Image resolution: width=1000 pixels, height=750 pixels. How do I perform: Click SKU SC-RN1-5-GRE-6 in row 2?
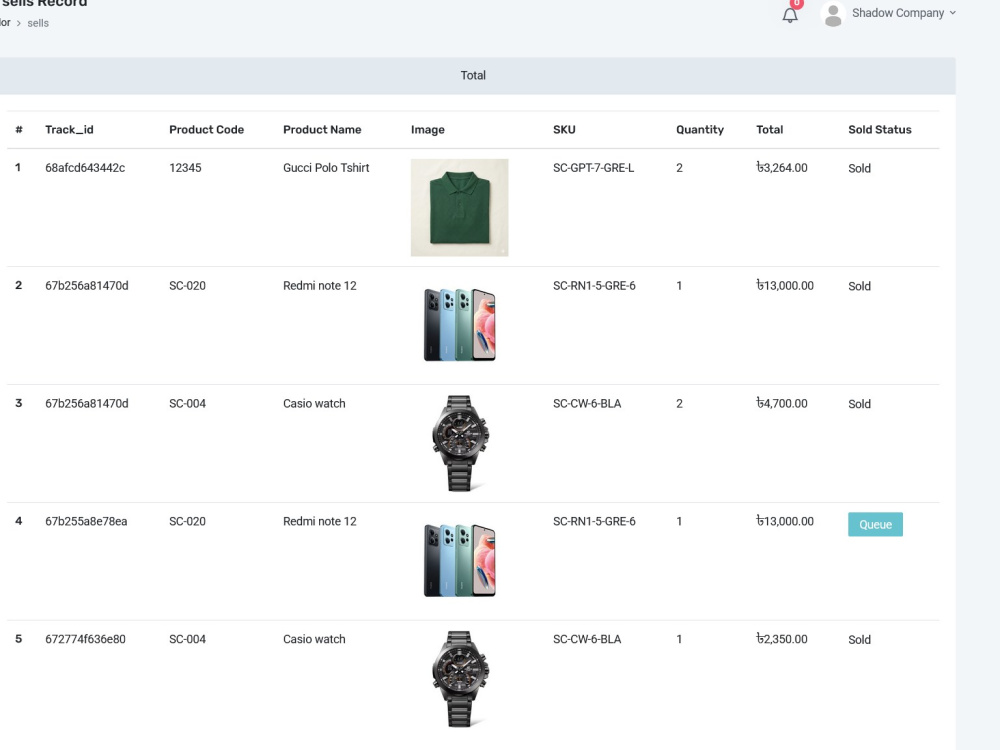(594, 286)
